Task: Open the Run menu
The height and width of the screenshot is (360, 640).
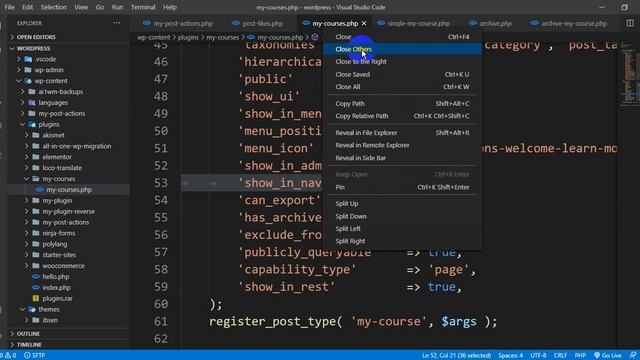Action: (117, 7)
